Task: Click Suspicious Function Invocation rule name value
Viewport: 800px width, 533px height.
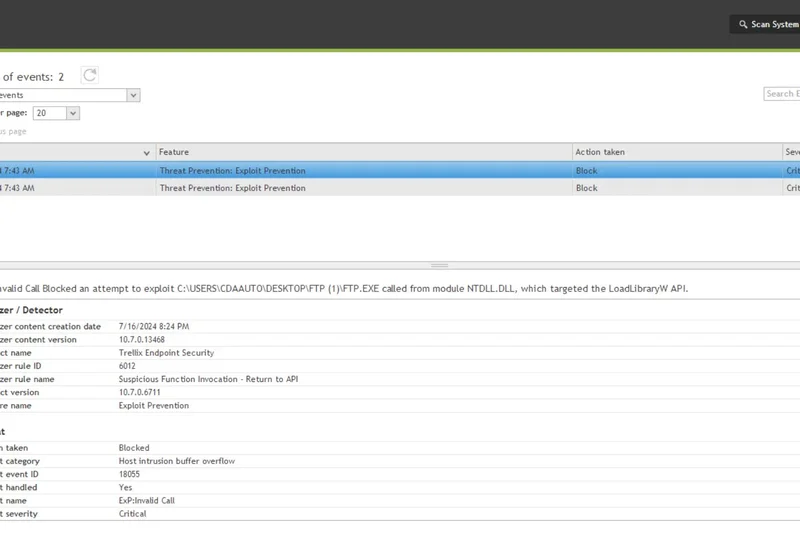Action: click(x=208, y=379)
